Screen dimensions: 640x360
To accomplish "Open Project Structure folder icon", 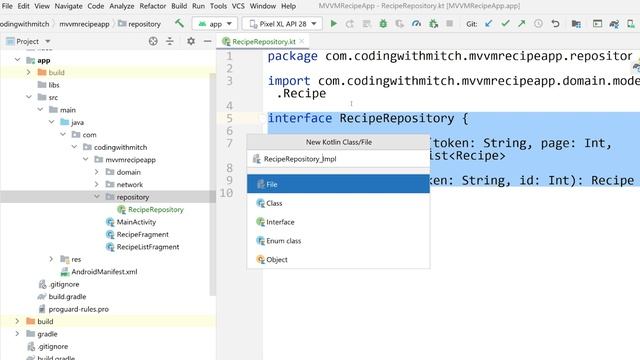I will (x=576, y=24).
